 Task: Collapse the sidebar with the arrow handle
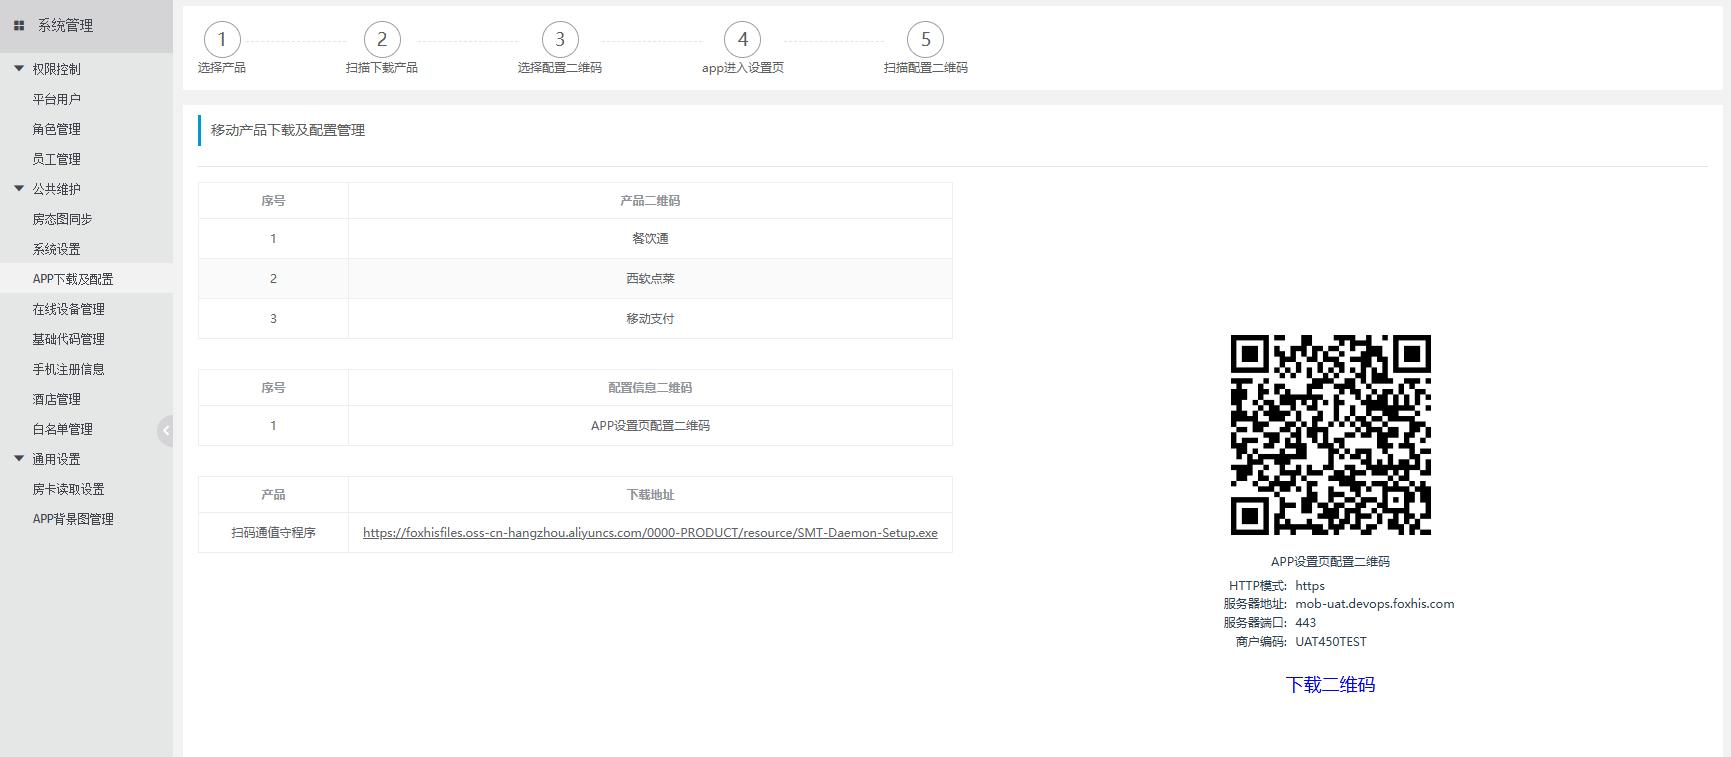coord(165,430)
